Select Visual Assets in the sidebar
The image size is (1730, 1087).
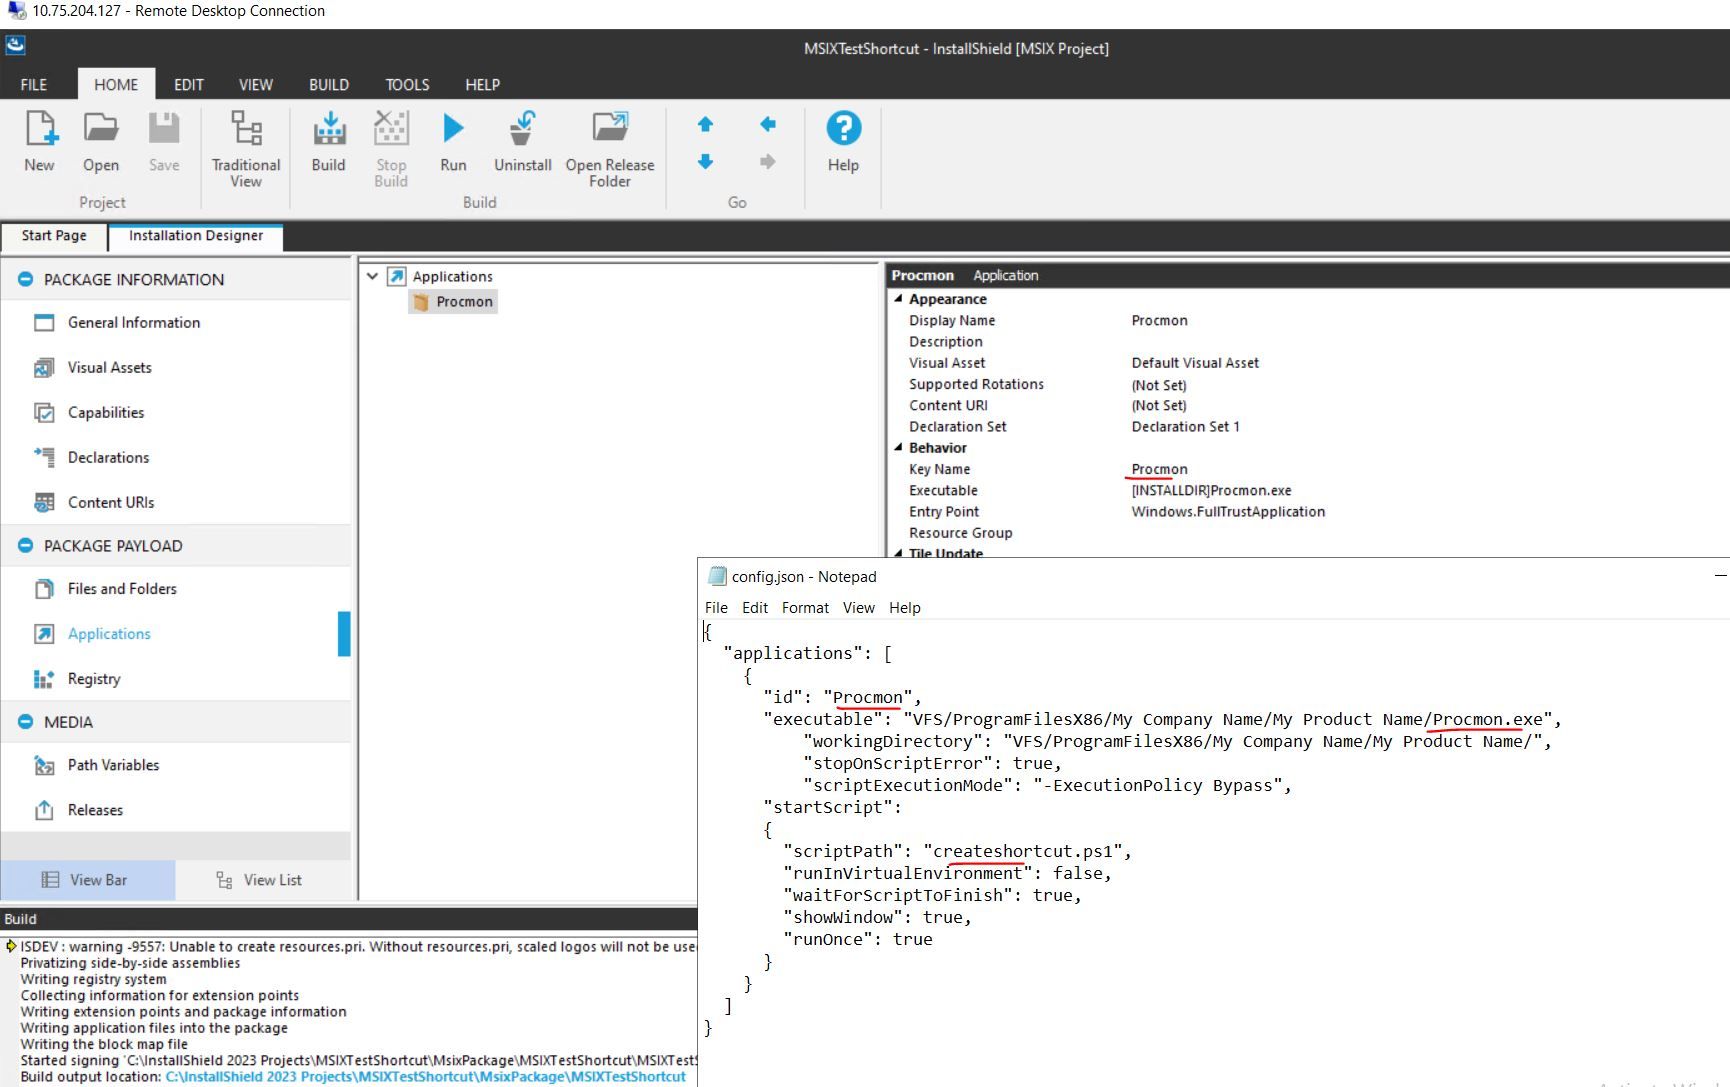tap(107, 367)
